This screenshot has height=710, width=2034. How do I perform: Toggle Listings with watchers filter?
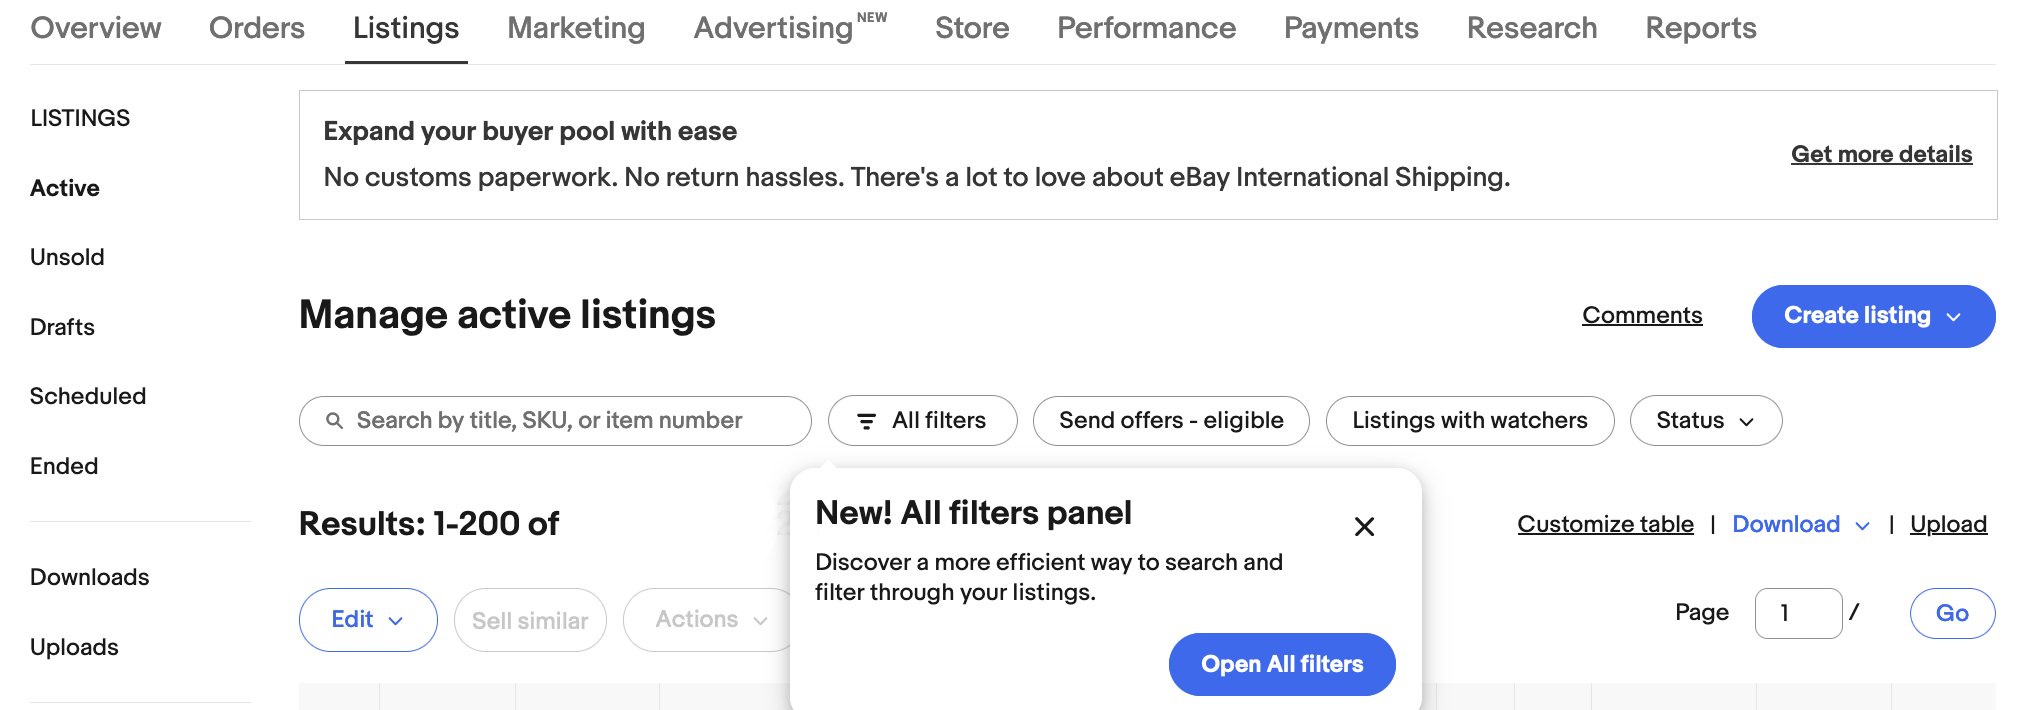(1469, 421)
